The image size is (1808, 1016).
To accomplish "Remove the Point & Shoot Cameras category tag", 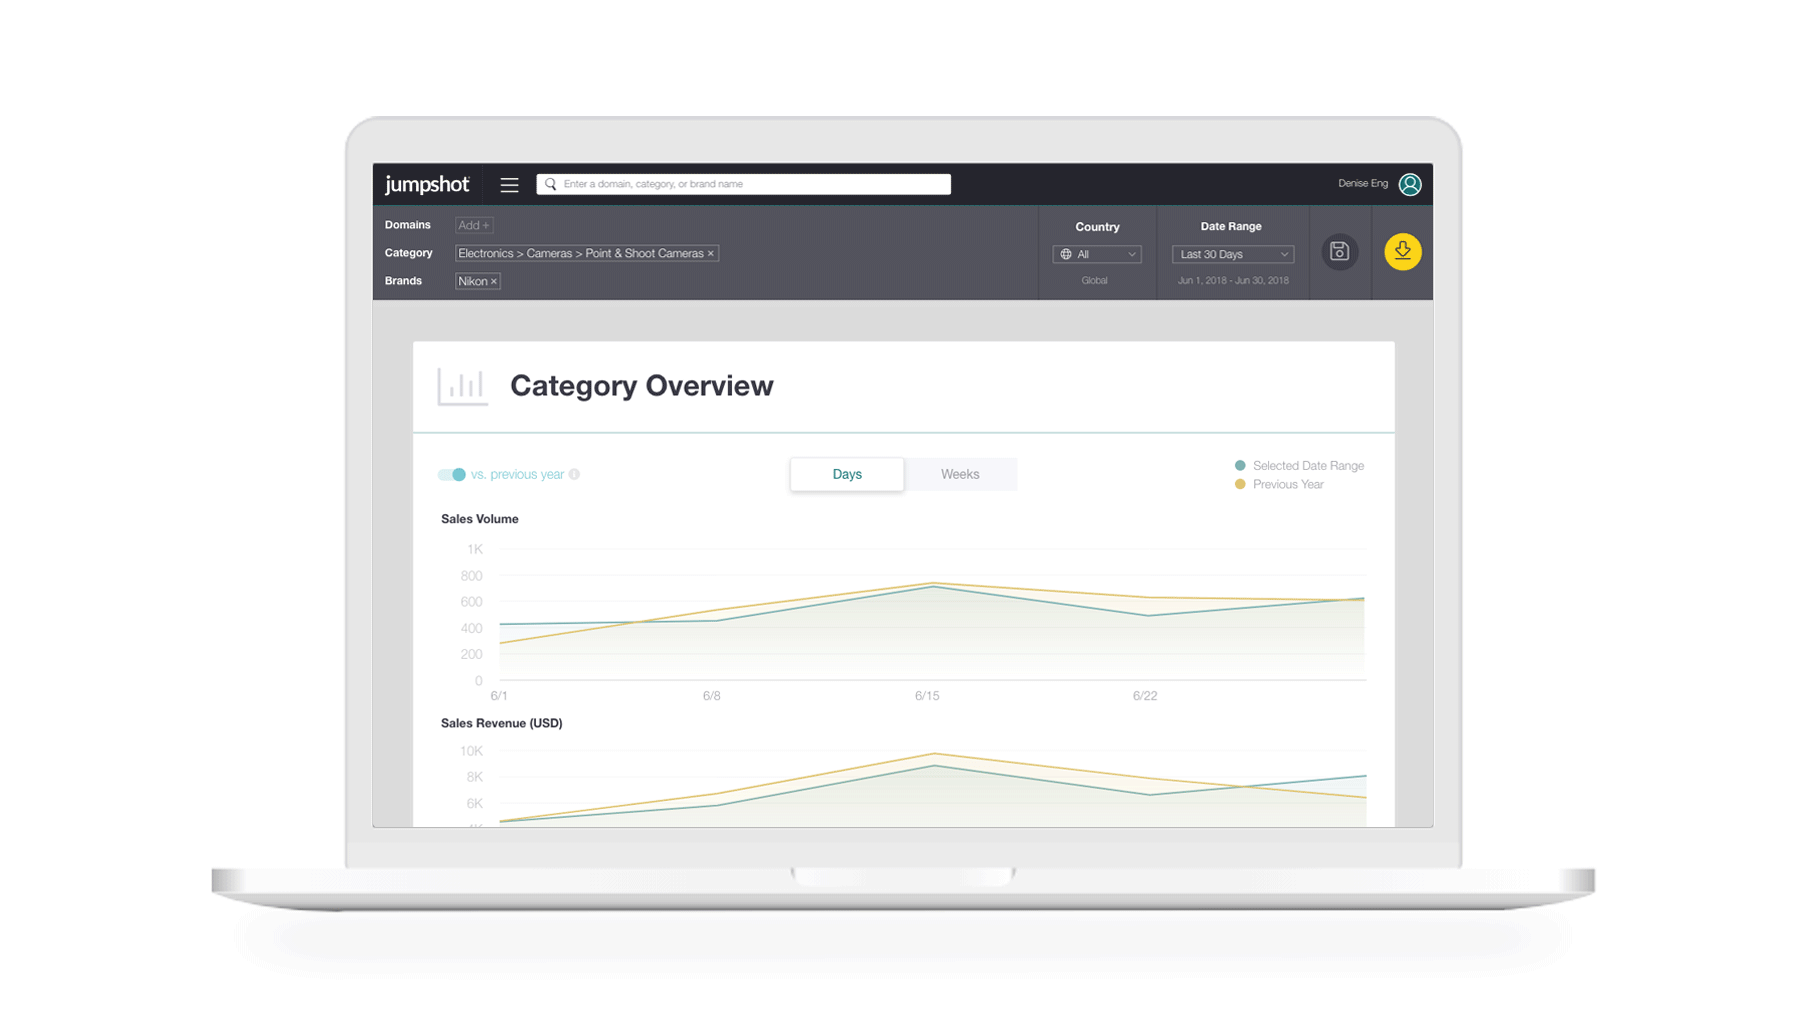I will [711, 254].
